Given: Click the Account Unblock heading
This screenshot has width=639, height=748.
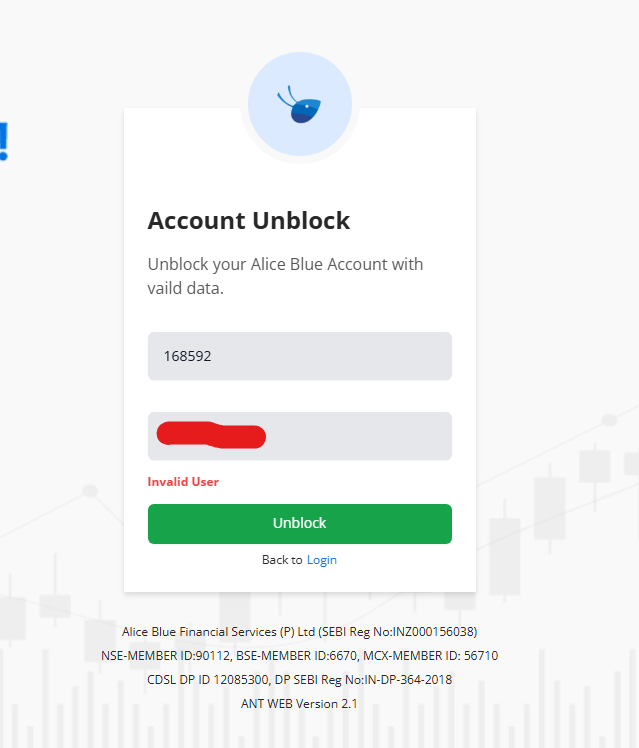Looking at the screenshot, I should [x=249, y=220].
